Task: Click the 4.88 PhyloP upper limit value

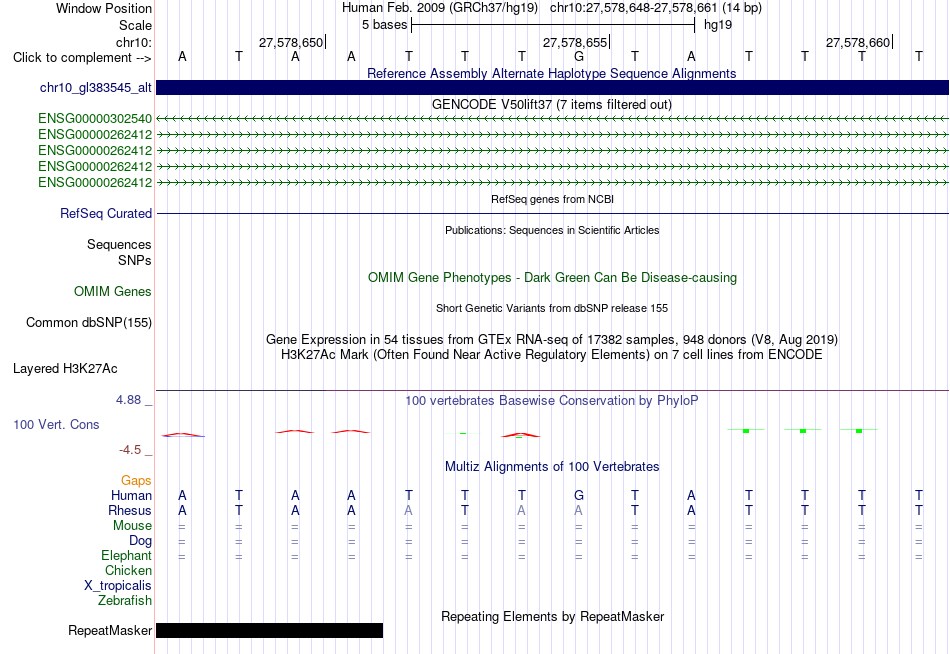Action: 128,400
